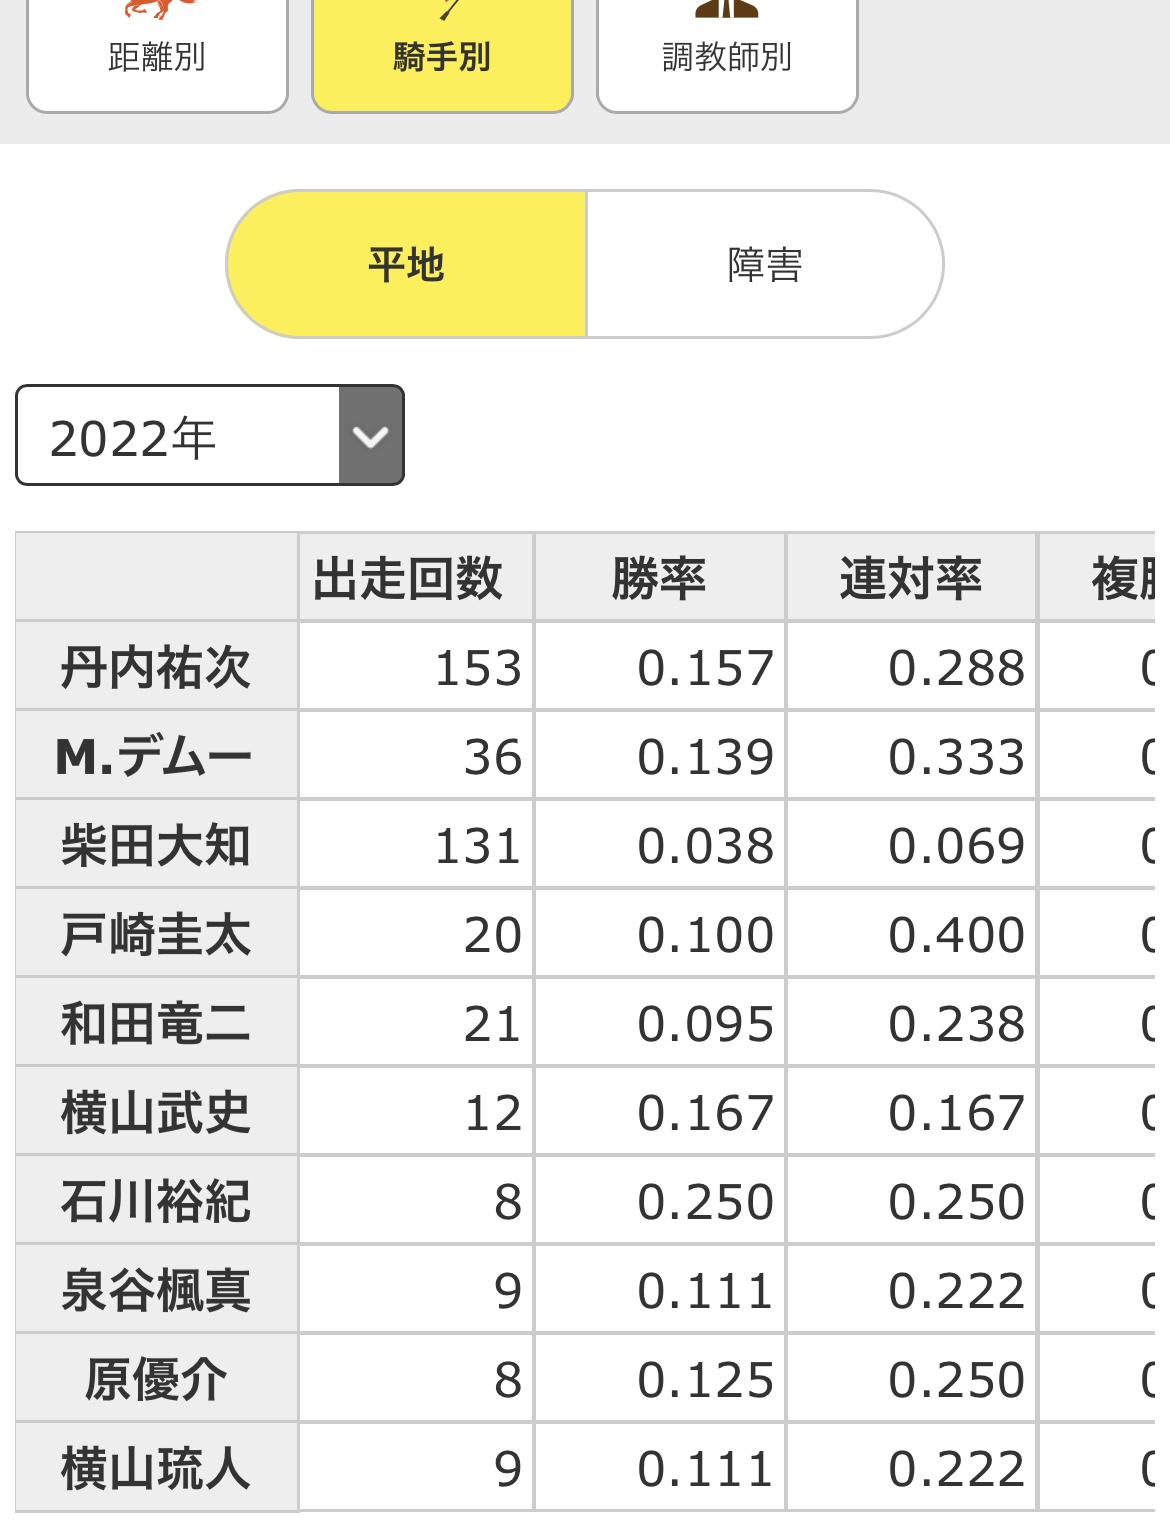Switch to the 距離別 tab
Image resolution: width=1170 pixels, height=1537 pixels.
157,56
